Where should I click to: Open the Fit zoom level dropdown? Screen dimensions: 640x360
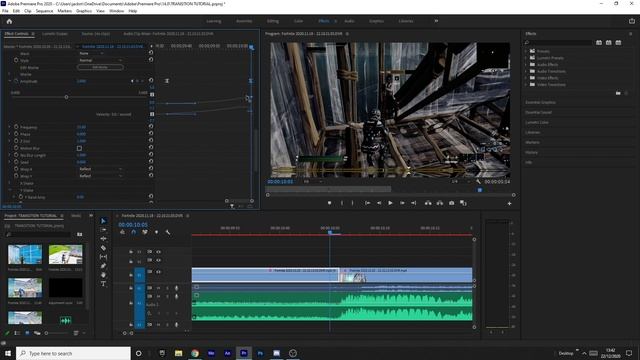click(313, 182)
